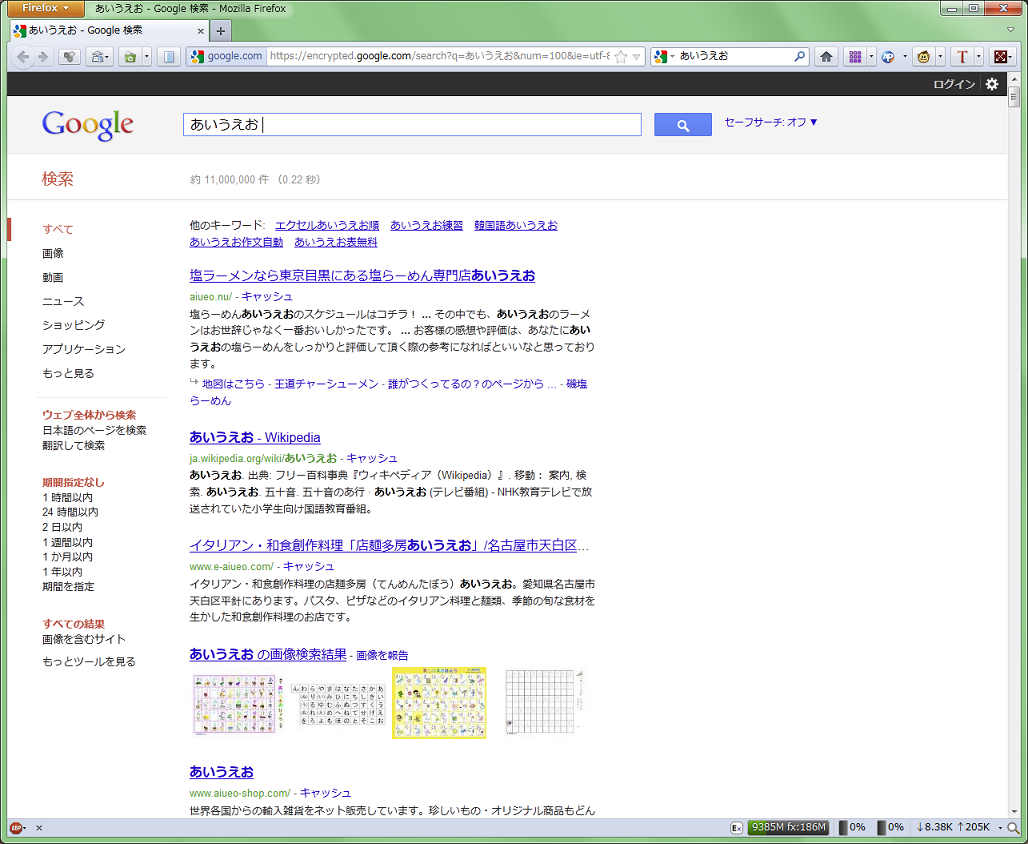Select ニュース in the left sidebar
The width and height of the screenshot is (1028, 844).
click(63, 301)
